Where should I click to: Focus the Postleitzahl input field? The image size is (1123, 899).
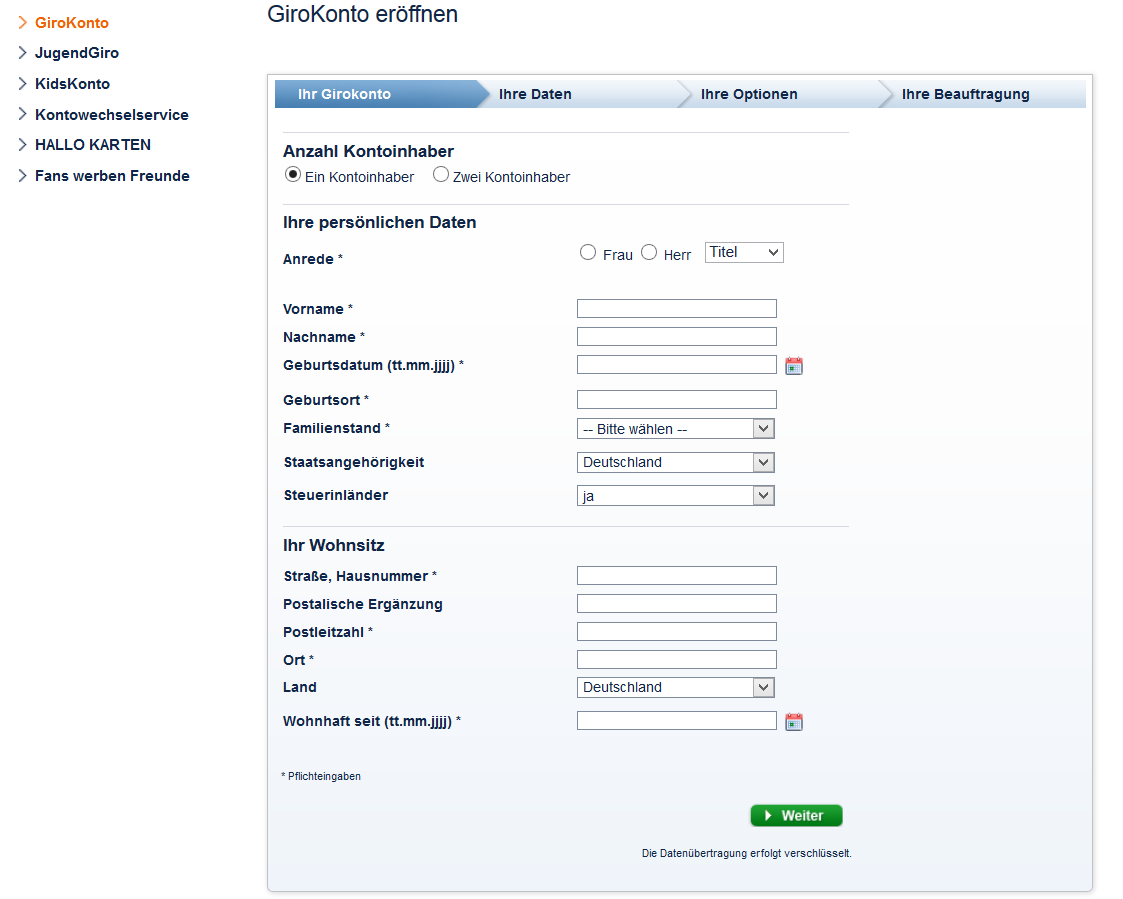pos(677,632)
